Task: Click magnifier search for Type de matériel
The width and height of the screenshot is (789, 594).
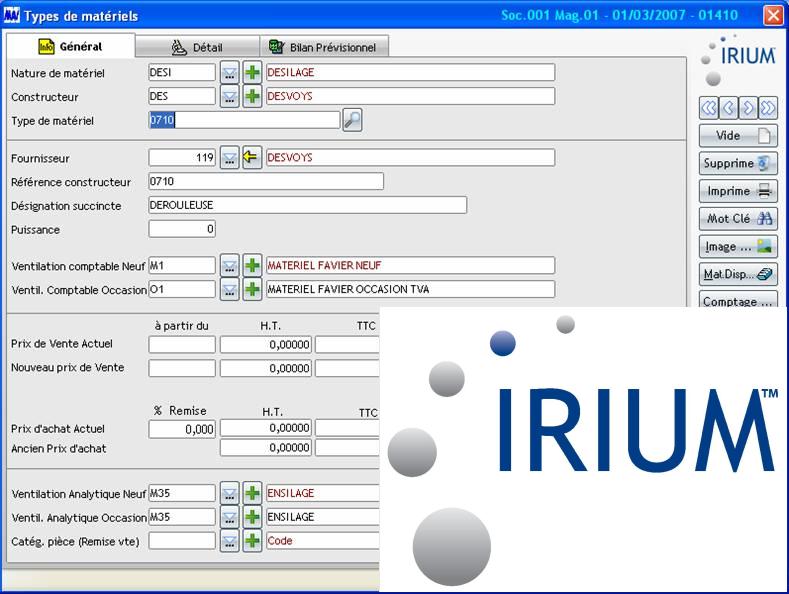Action: (352, 120)
